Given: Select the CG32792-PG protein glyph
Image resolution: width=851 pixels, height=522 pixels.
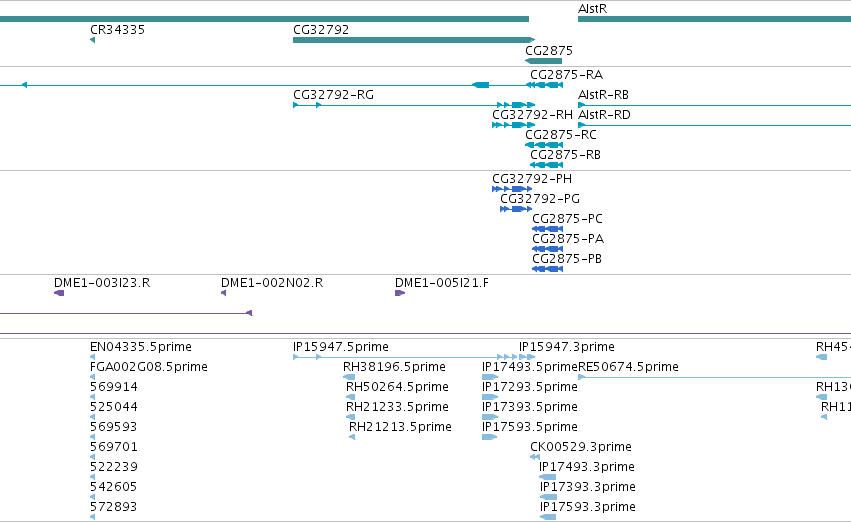Looking at the screenshot, I should (x=516, y=209).
